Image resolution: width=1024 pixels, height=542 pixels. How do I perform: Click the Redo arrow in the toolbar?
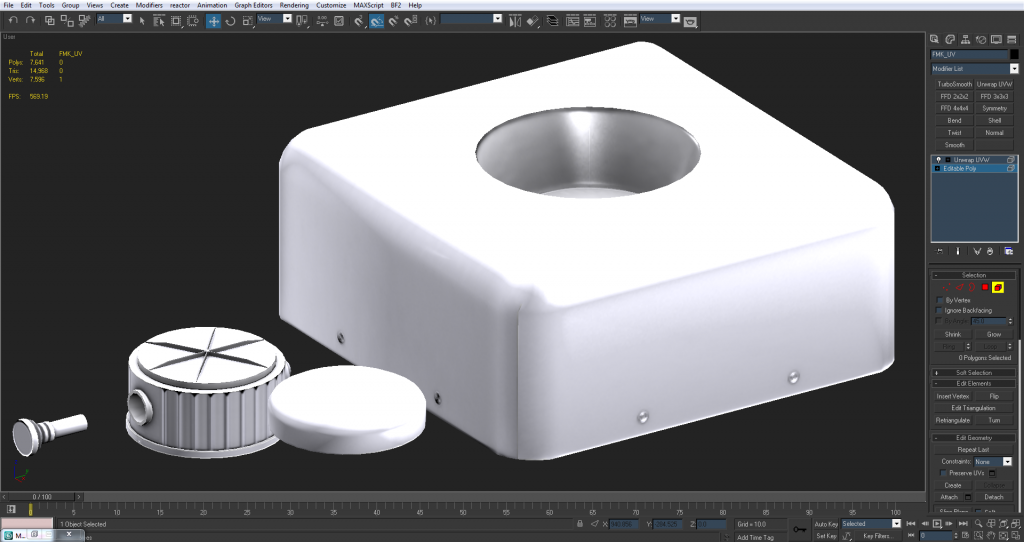[29, 20]
